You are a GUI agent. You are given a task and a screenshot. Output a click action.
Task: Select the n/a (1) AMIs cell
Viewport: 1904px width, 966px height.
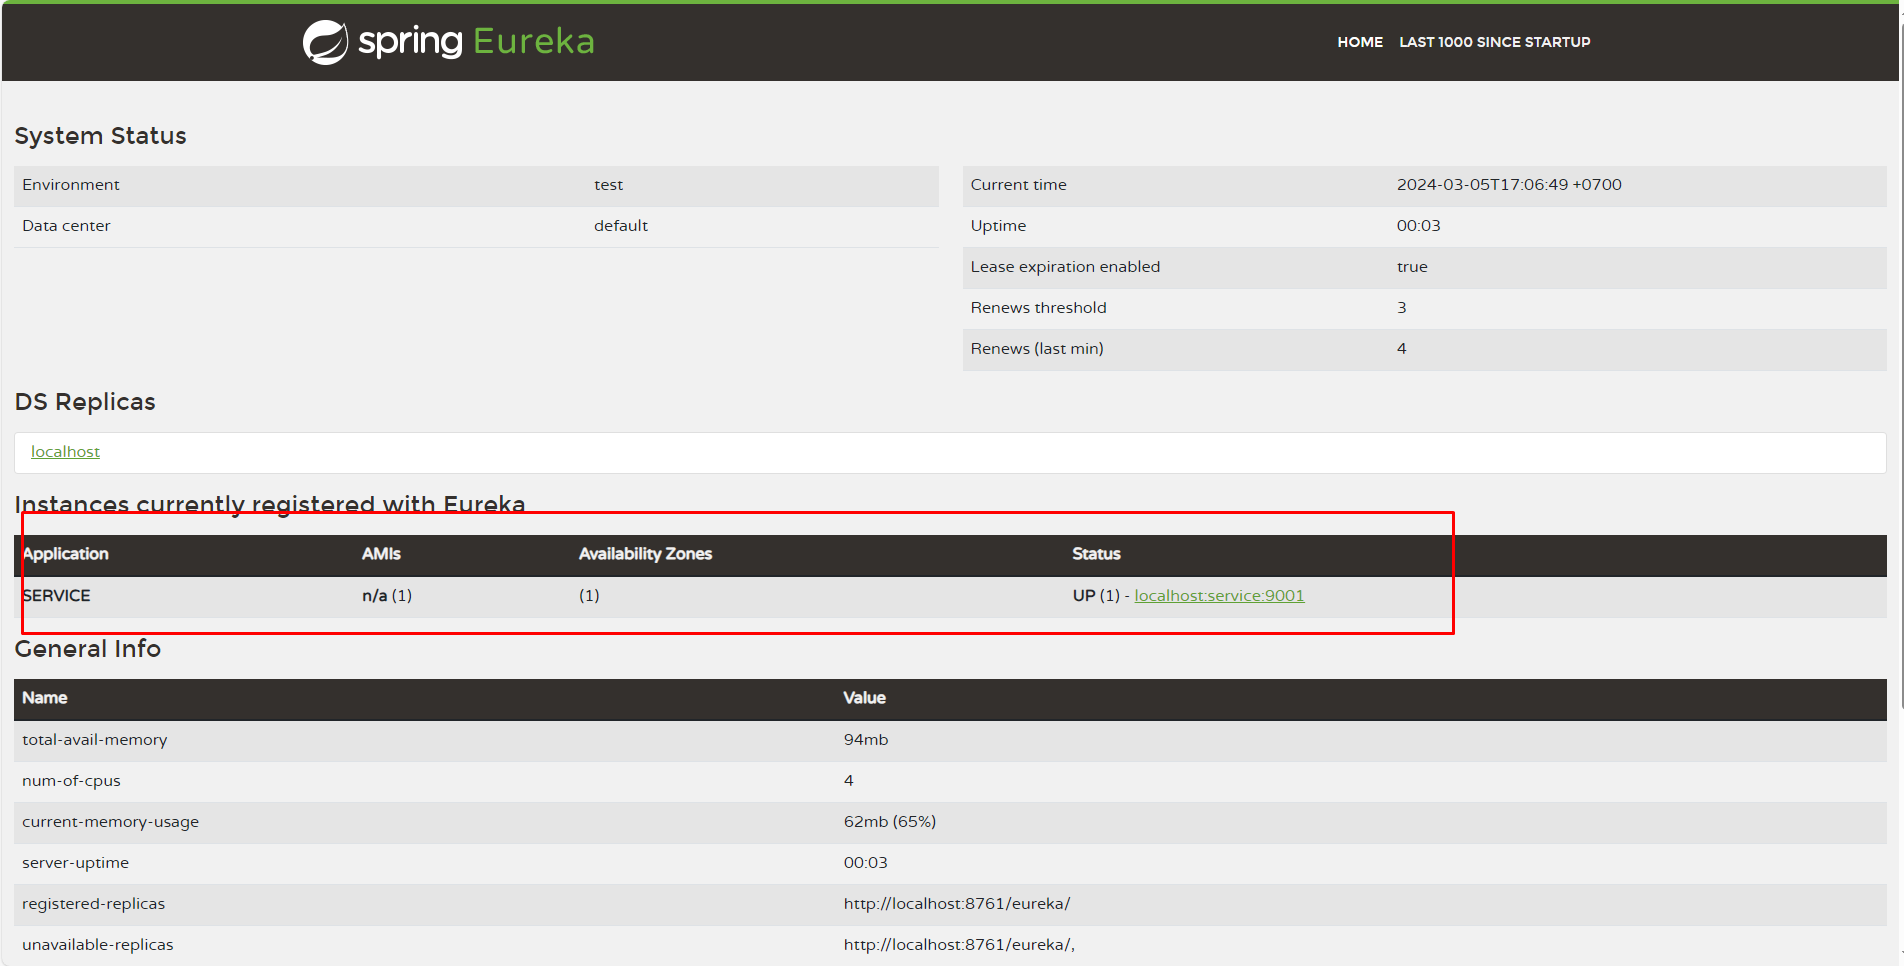(387, 596)
